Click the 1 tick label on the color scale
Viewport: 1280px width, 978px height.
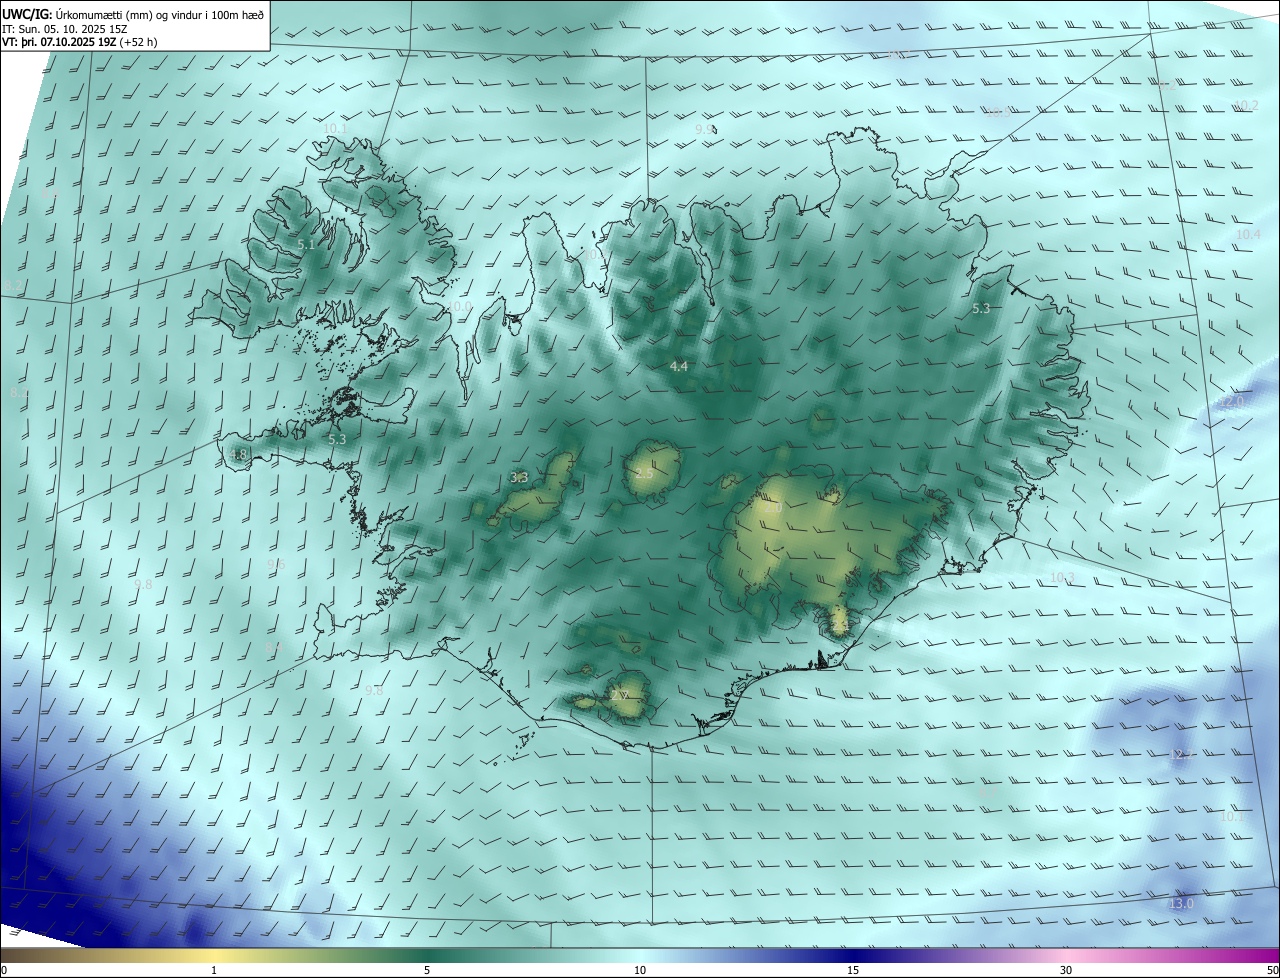coord(214,970)
